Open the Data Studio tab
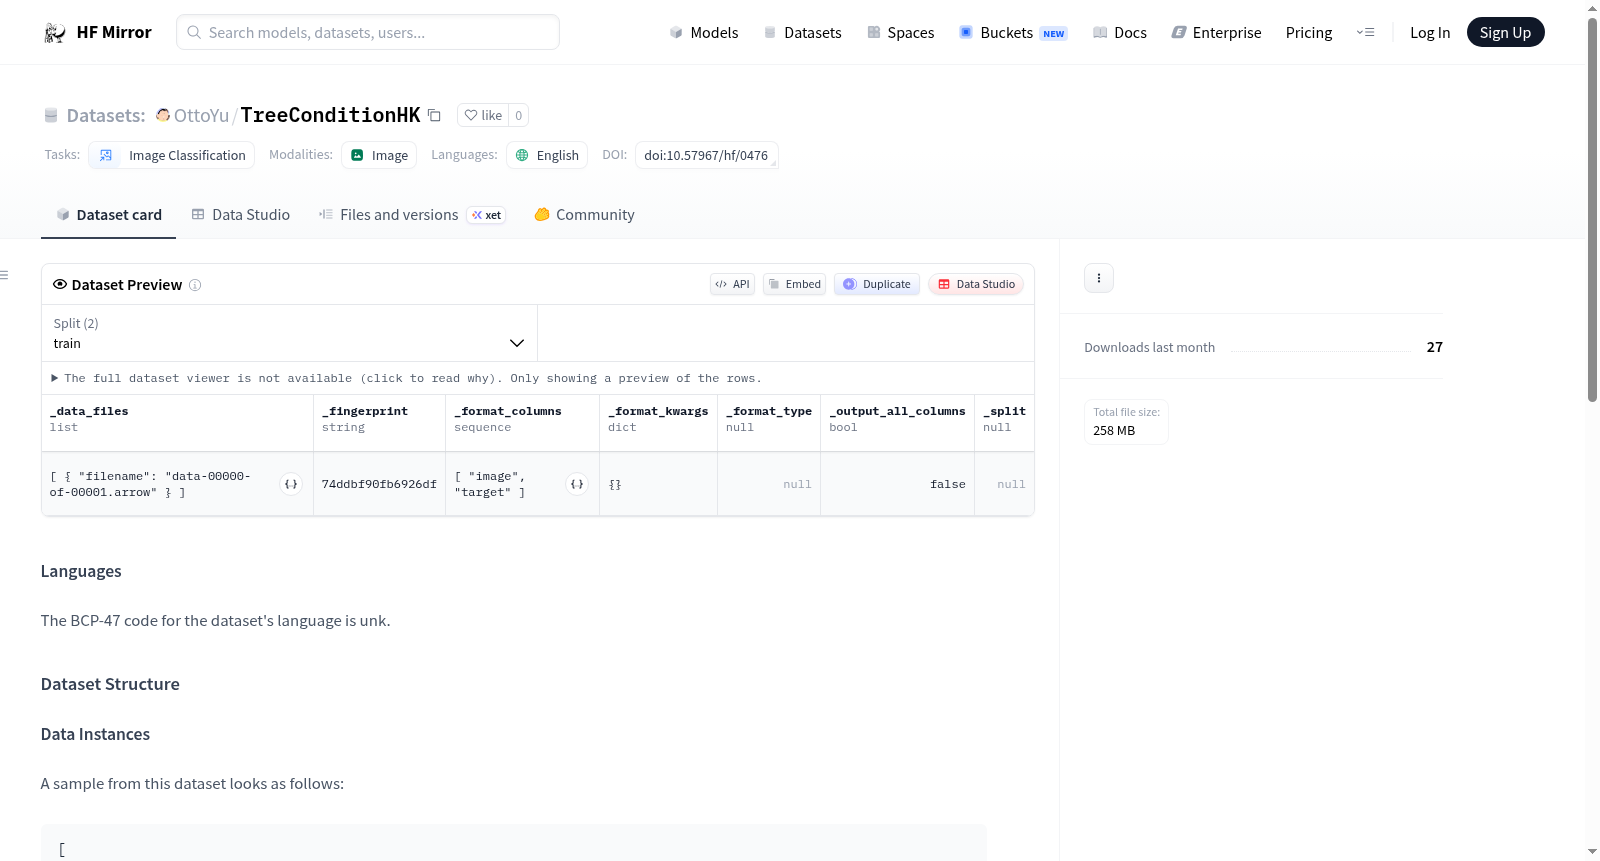 (x=241, y=215)
